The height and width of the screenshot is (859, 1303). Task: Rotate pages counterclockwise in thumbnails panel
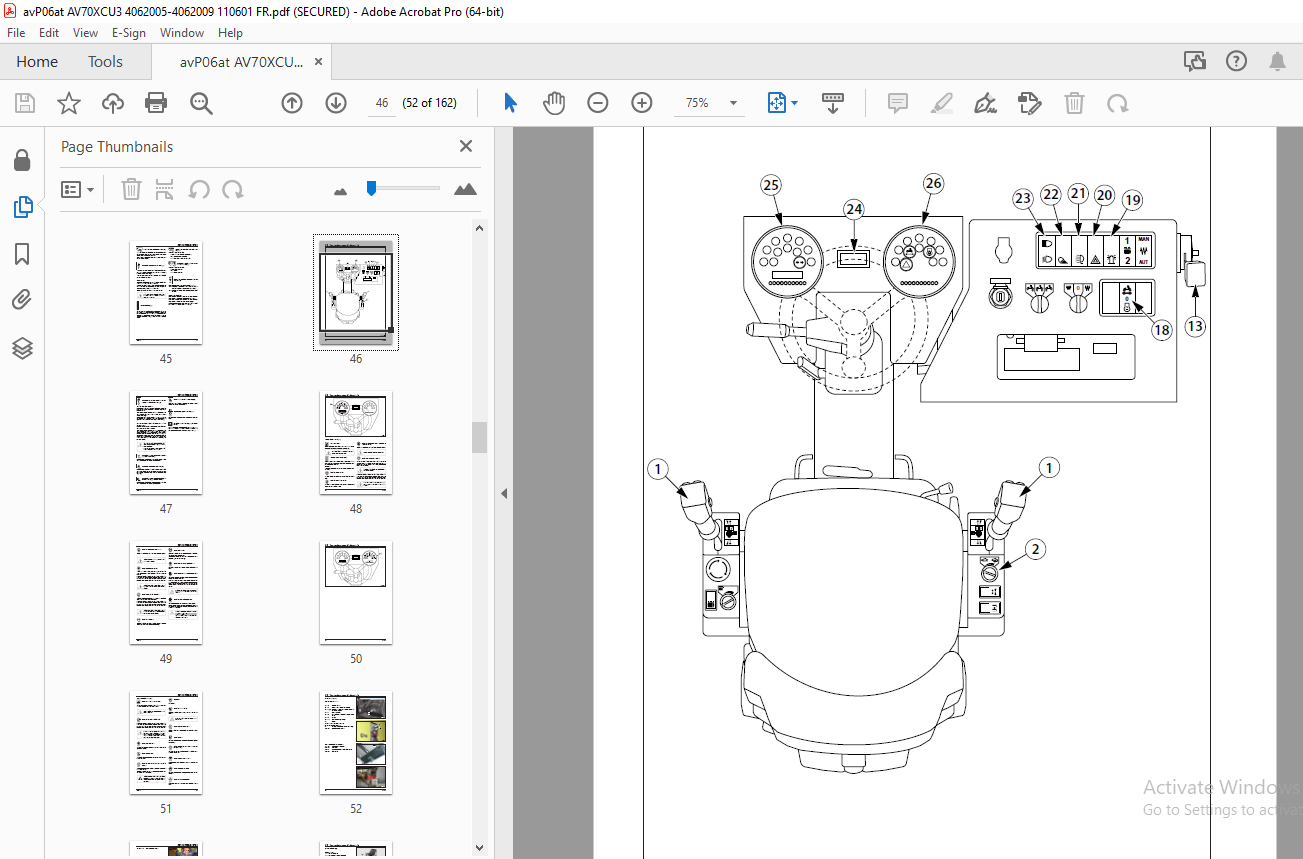(x=199, y=189)
